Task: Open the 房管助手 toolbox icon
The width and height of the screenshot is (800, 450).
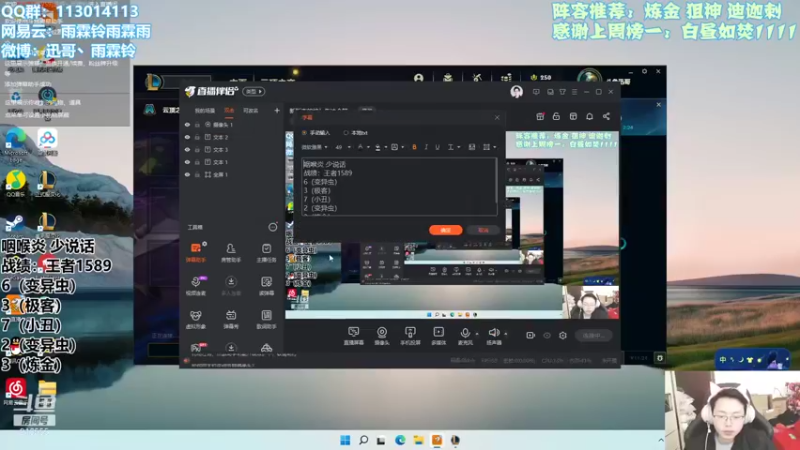Action: [x=231, y=253]
